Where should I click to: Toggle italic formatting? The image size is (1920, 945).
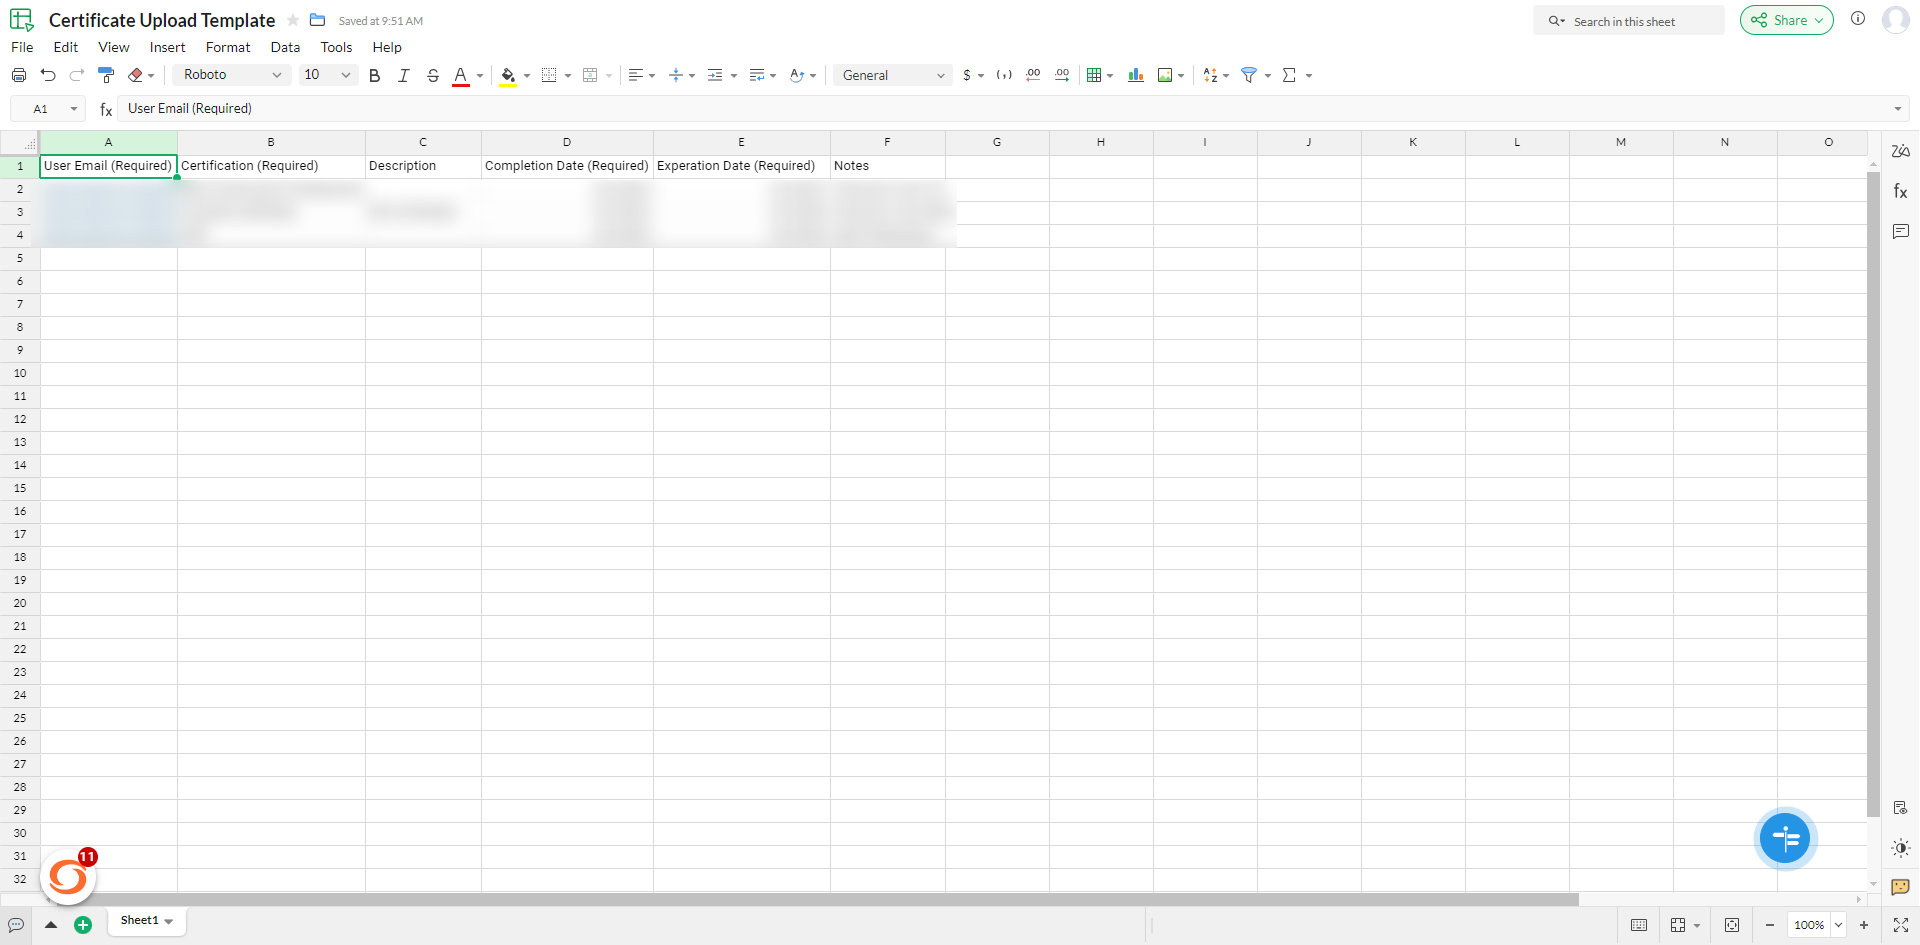click(404, 75)
